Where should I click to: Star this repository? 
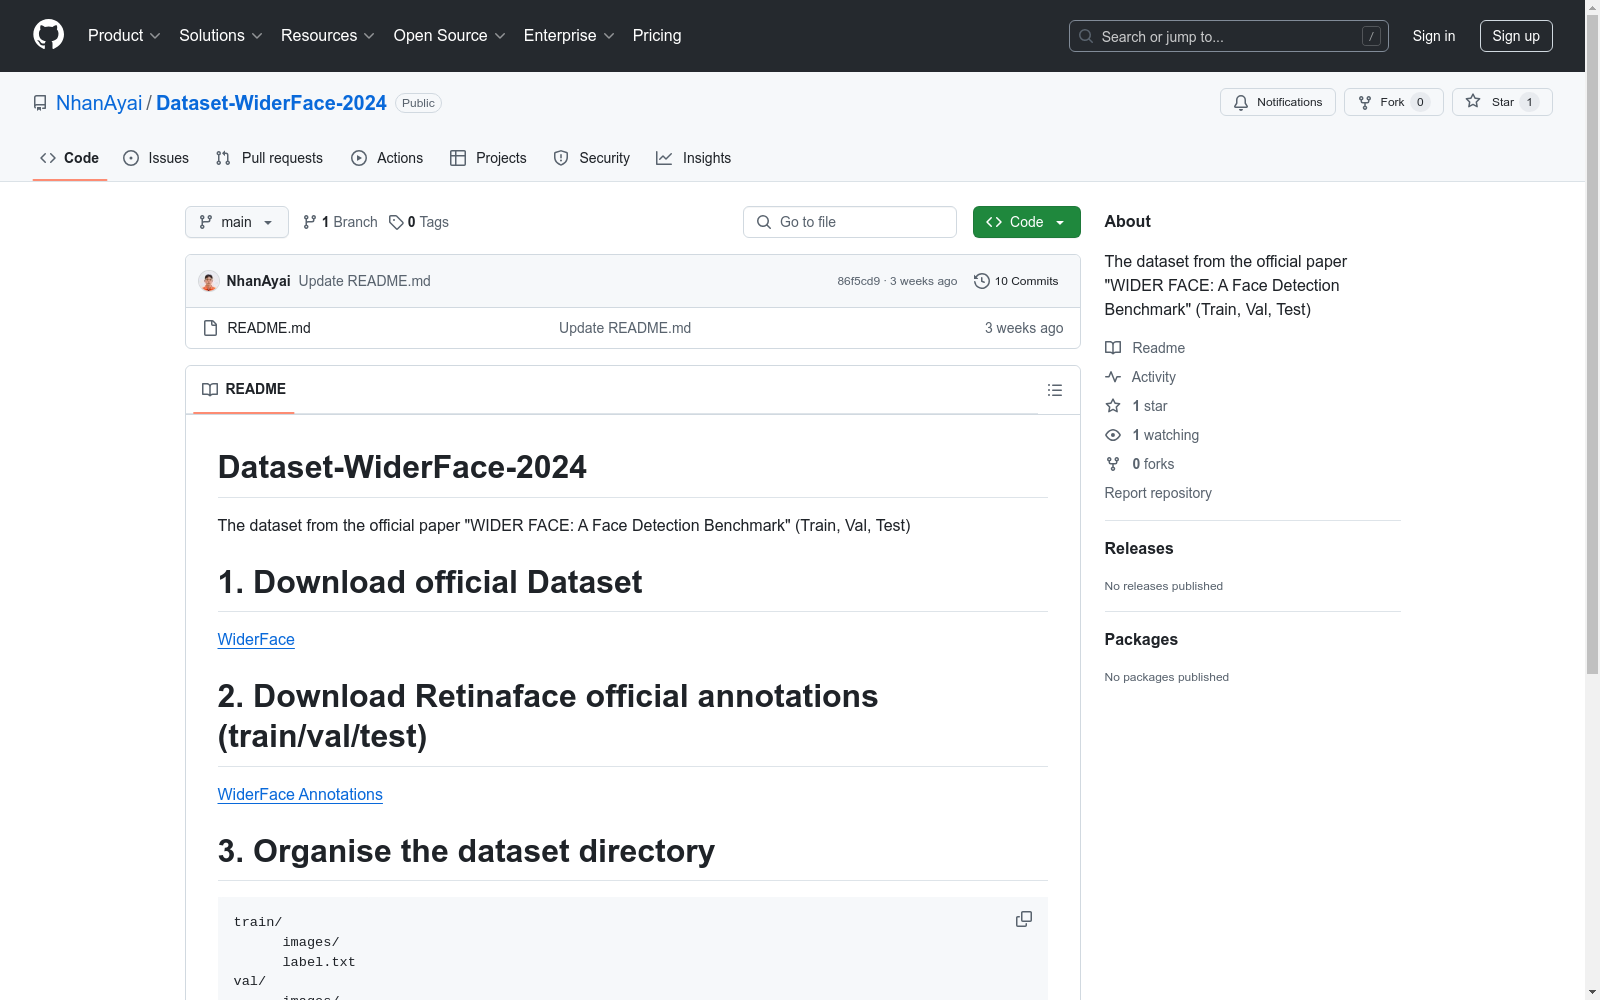[1502, 102]
